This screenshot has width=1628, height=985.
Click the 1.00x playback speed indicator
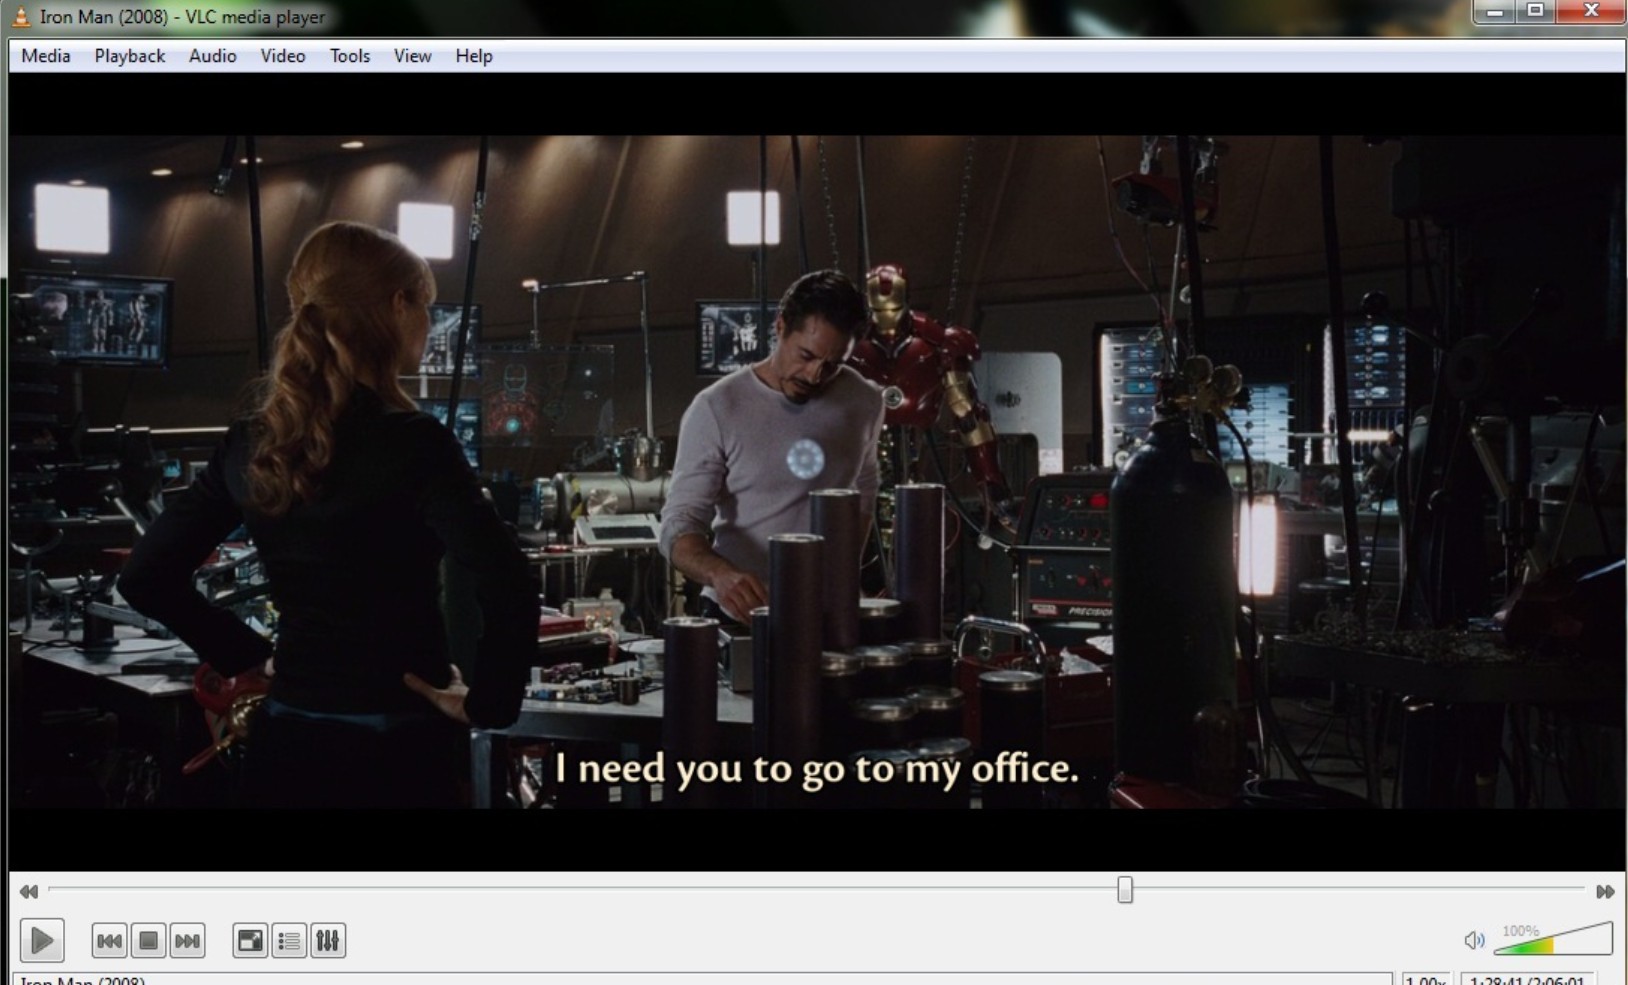(x=1428, y=979)
